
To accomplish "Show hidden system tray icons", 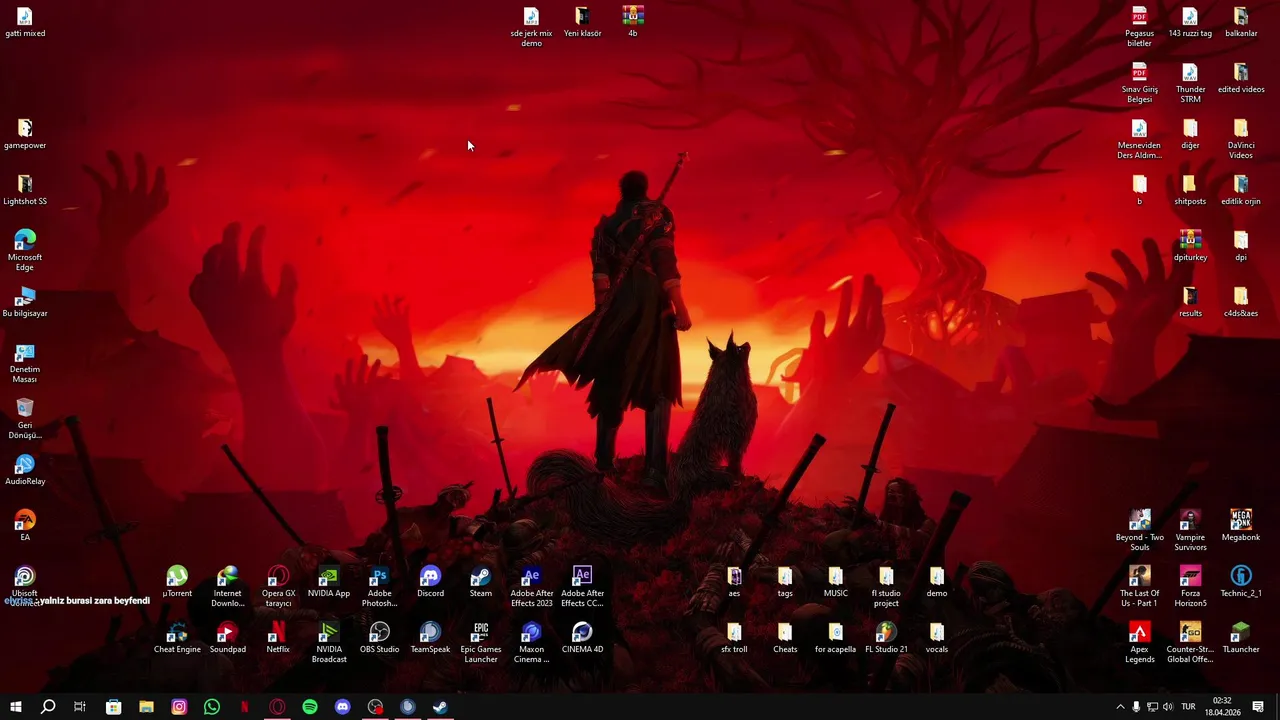I will coord(1120,707).
